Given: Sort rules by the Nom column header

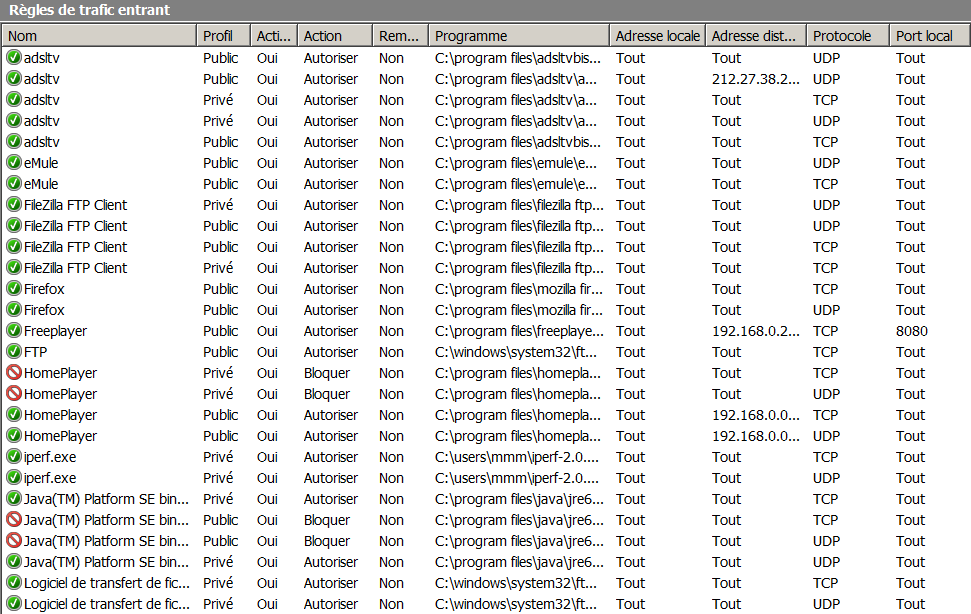Looking at the screenshot, I should 100,36.
